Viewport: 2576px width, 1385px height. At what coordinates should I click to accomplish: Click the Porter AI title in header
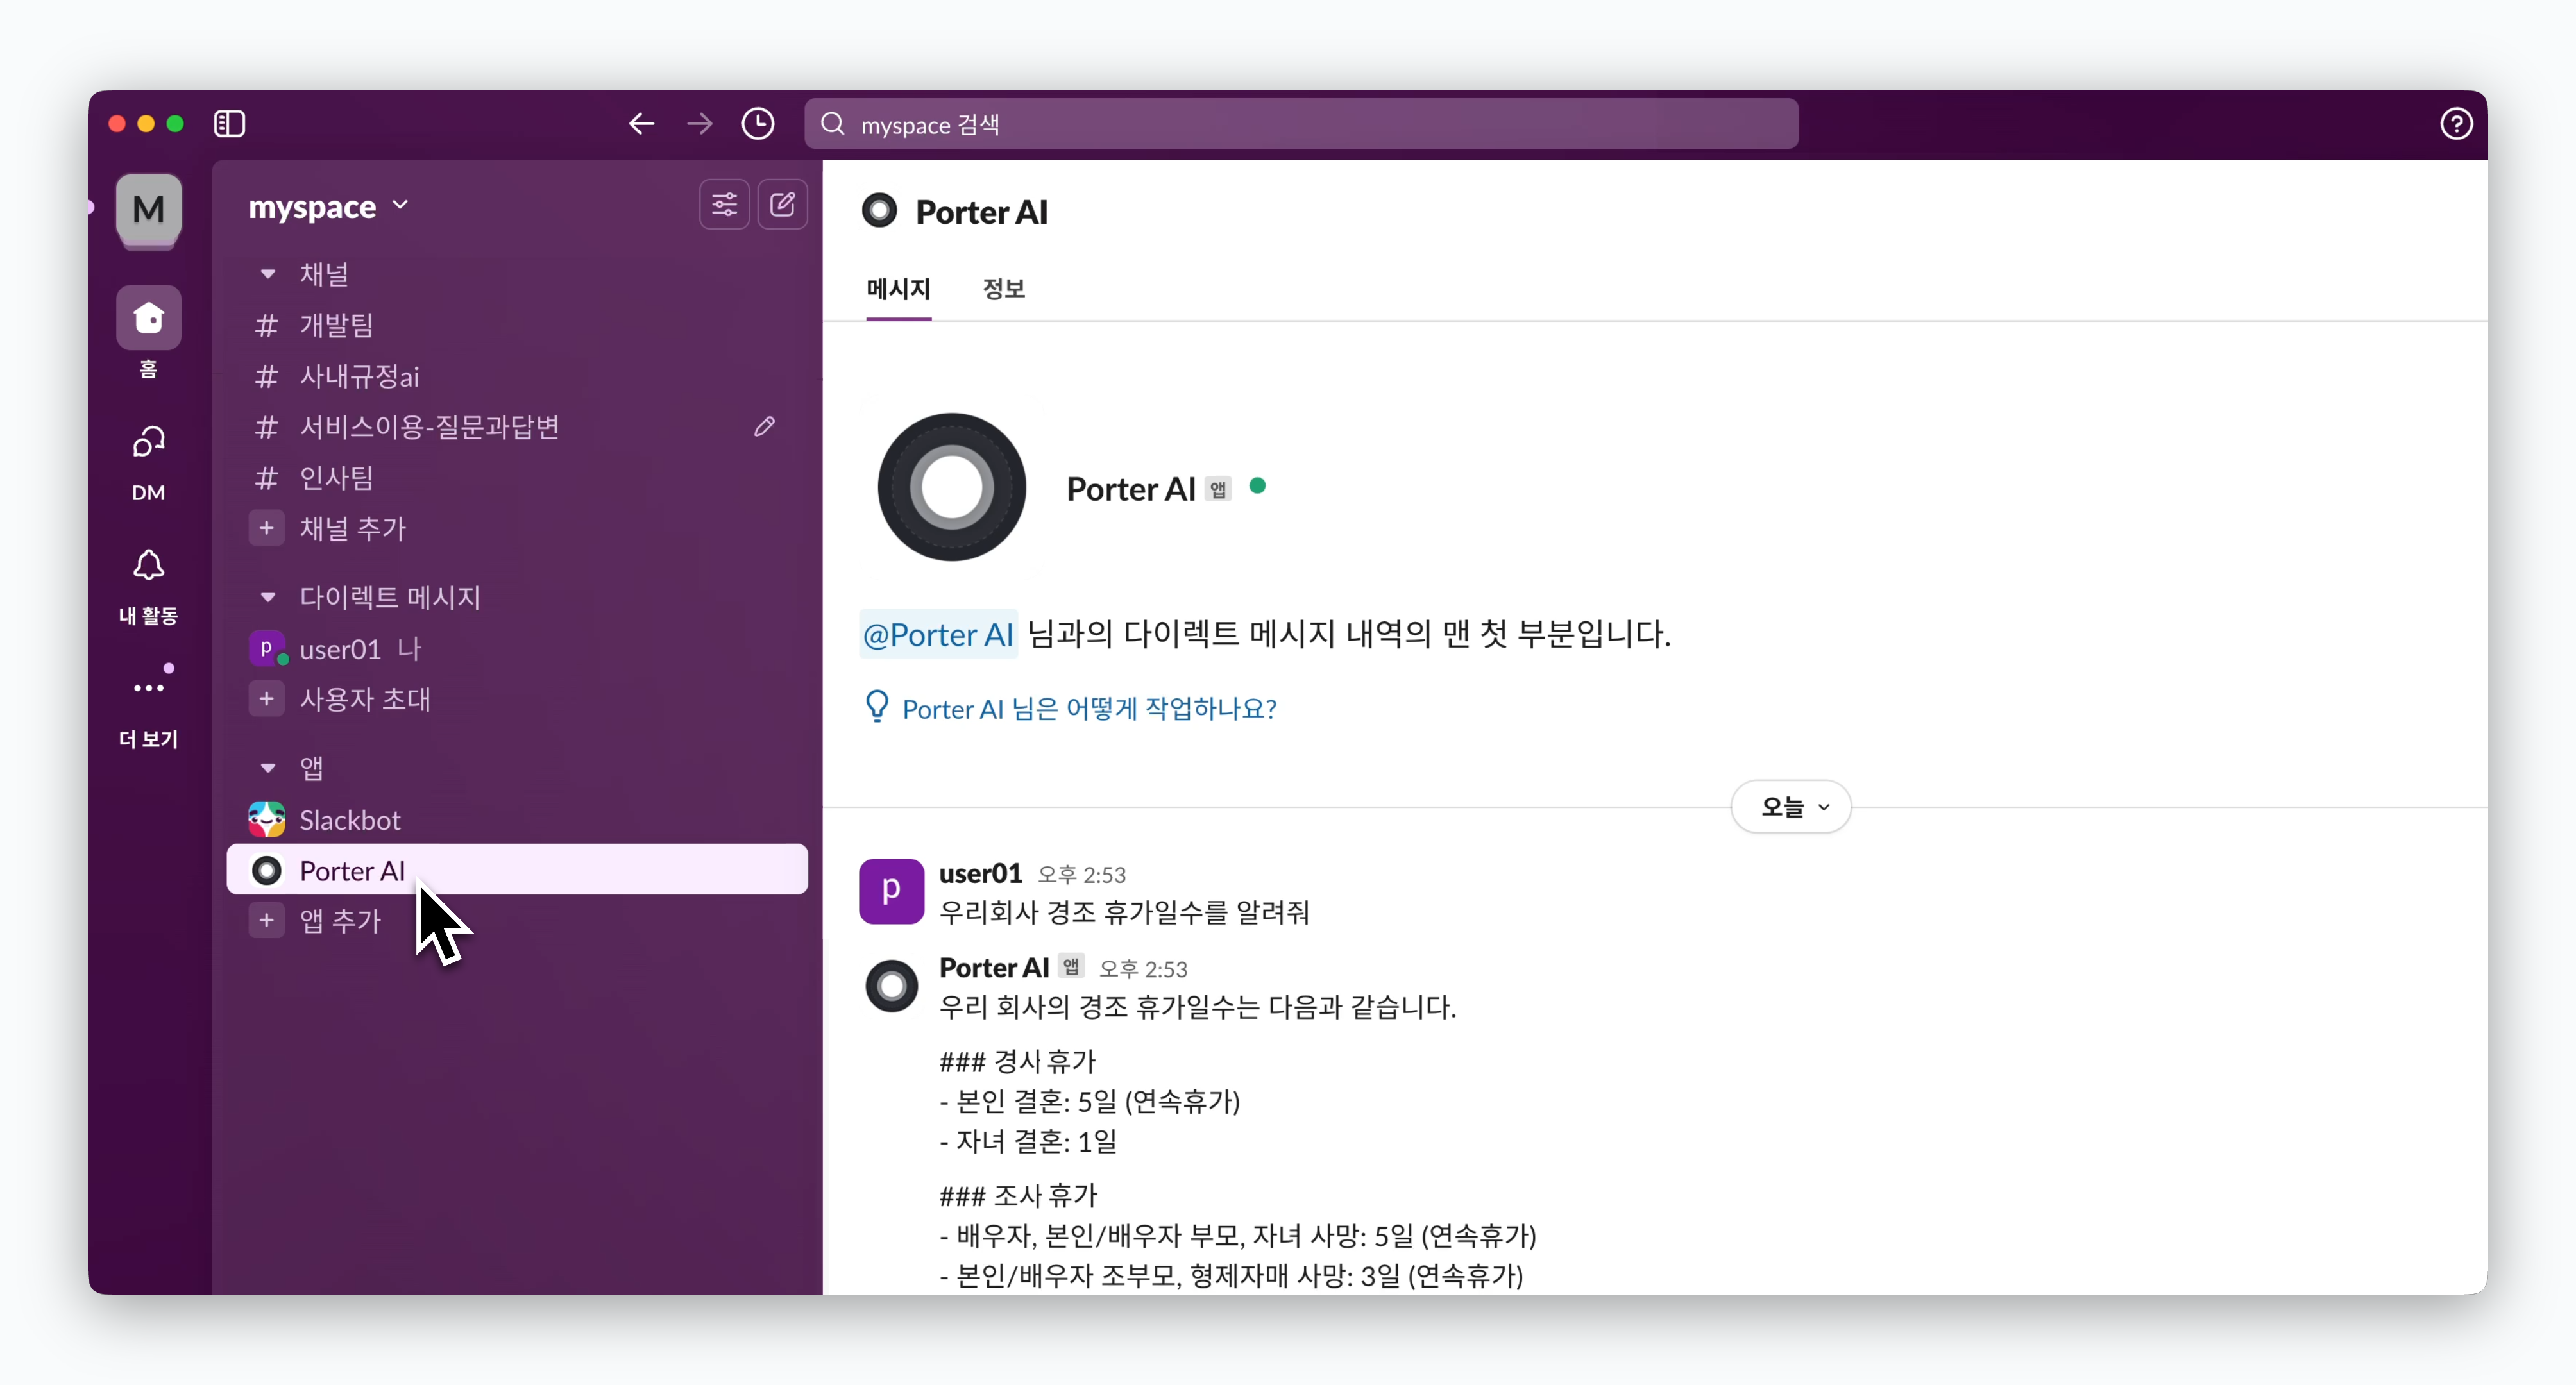(x=981, y=212)
